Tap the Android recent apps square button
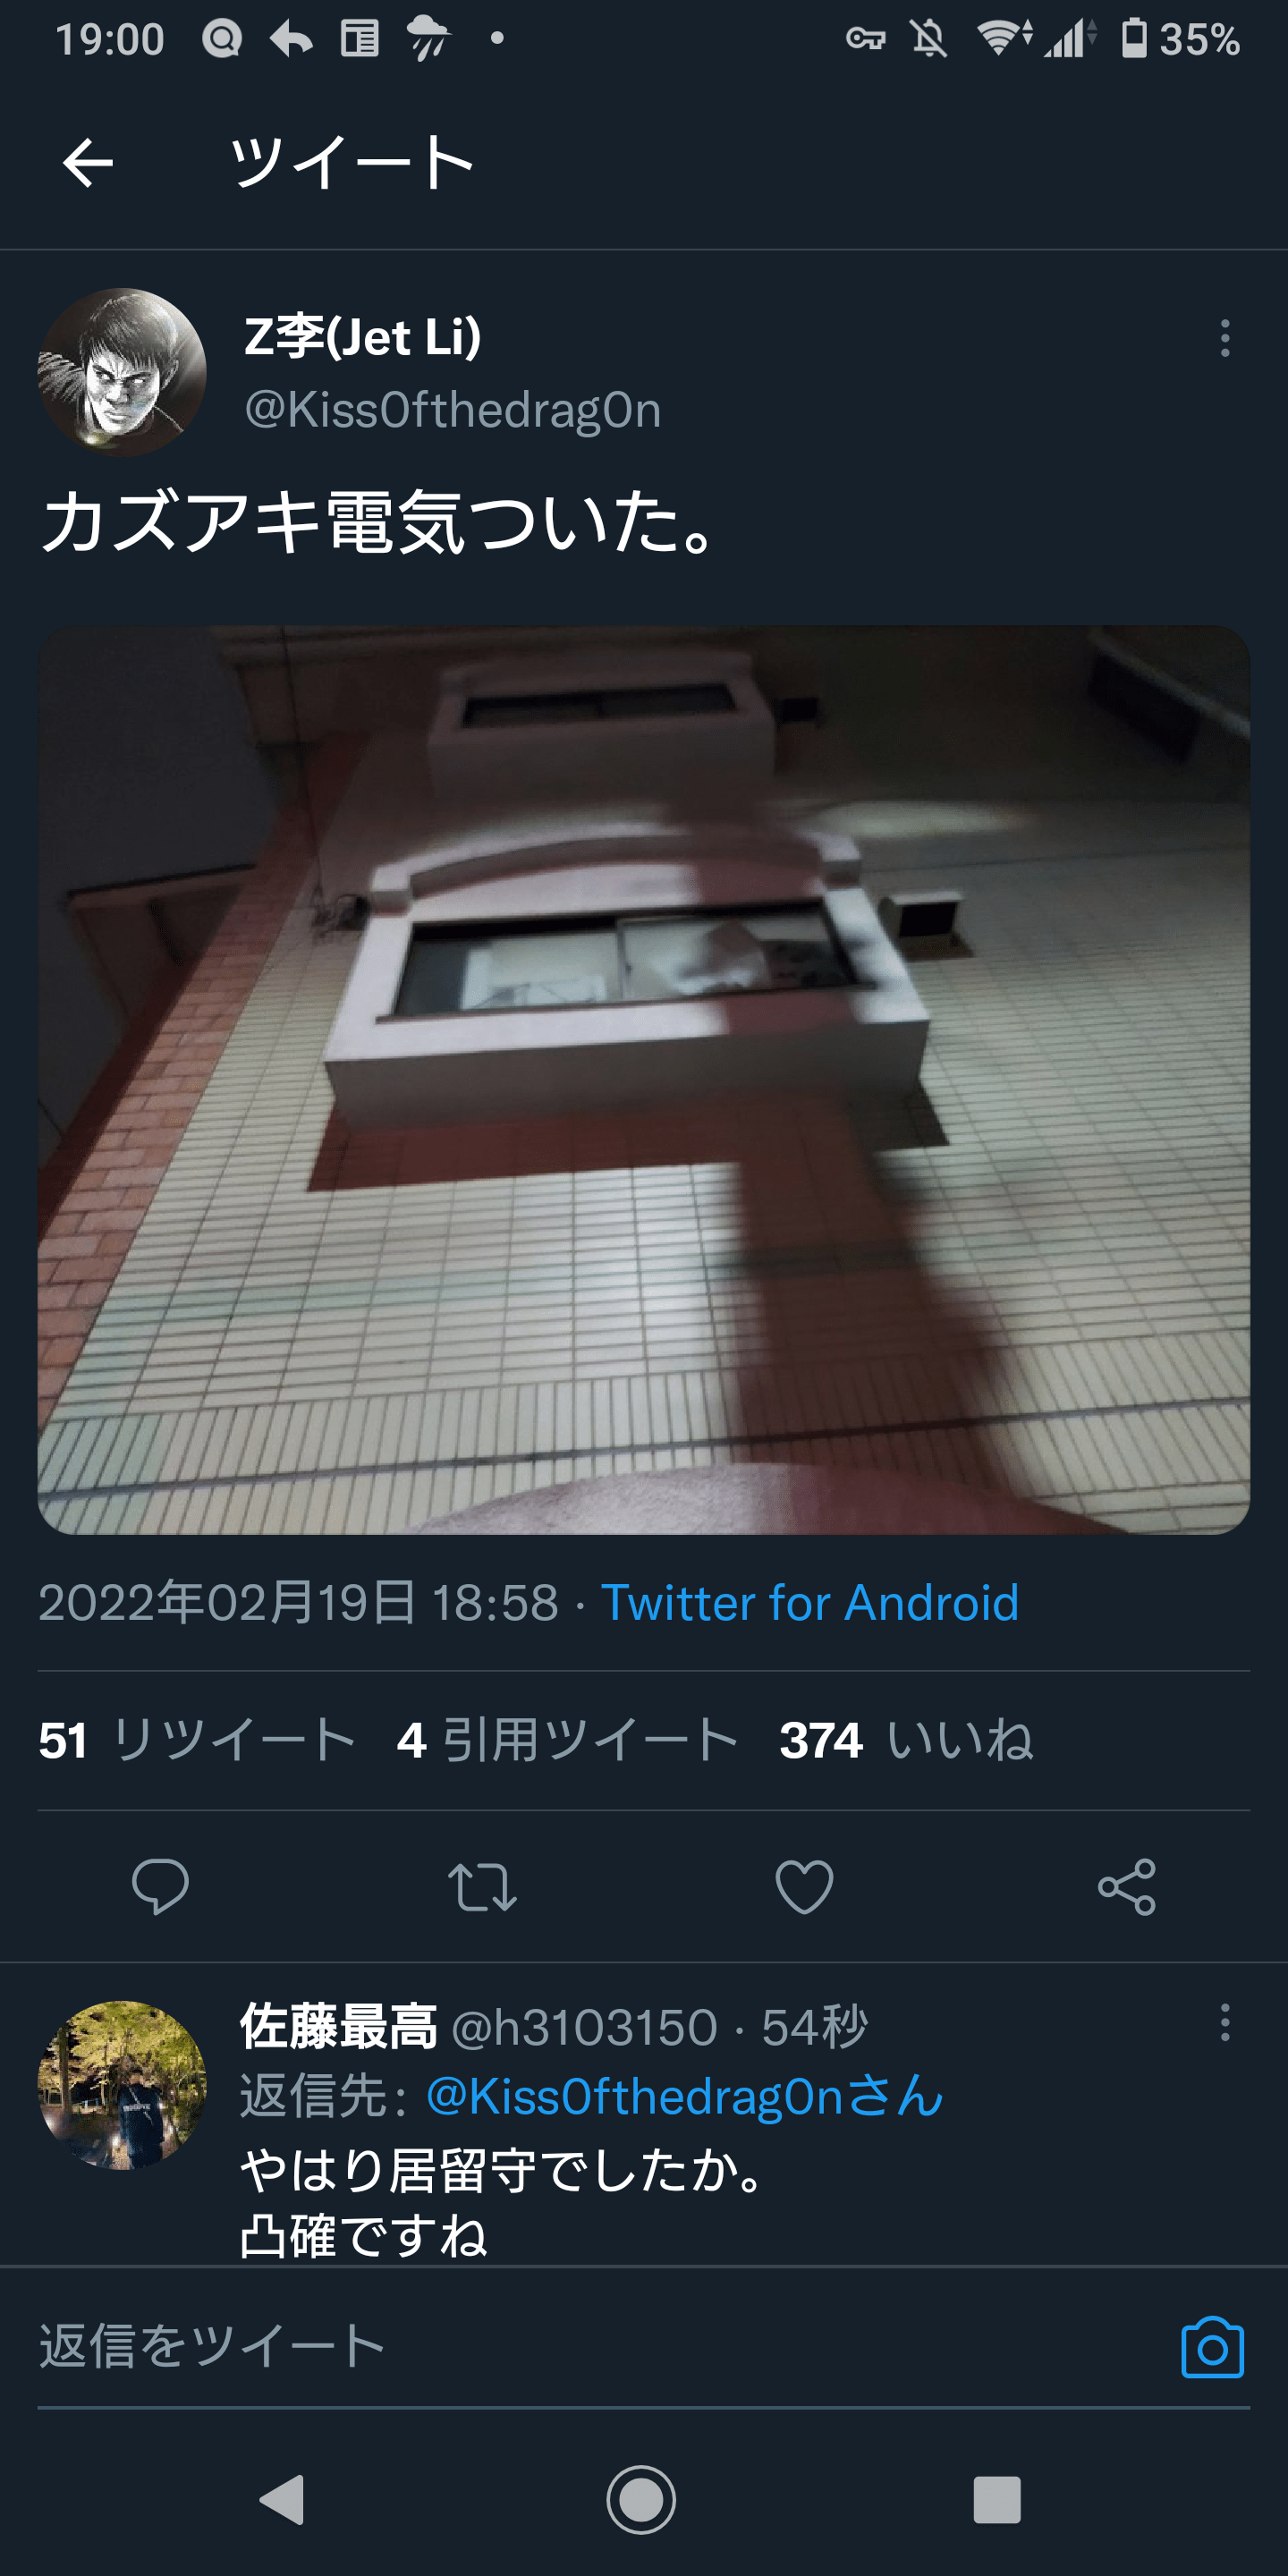Screen dimensions: 1288x2576 [x=997, y=2500]
